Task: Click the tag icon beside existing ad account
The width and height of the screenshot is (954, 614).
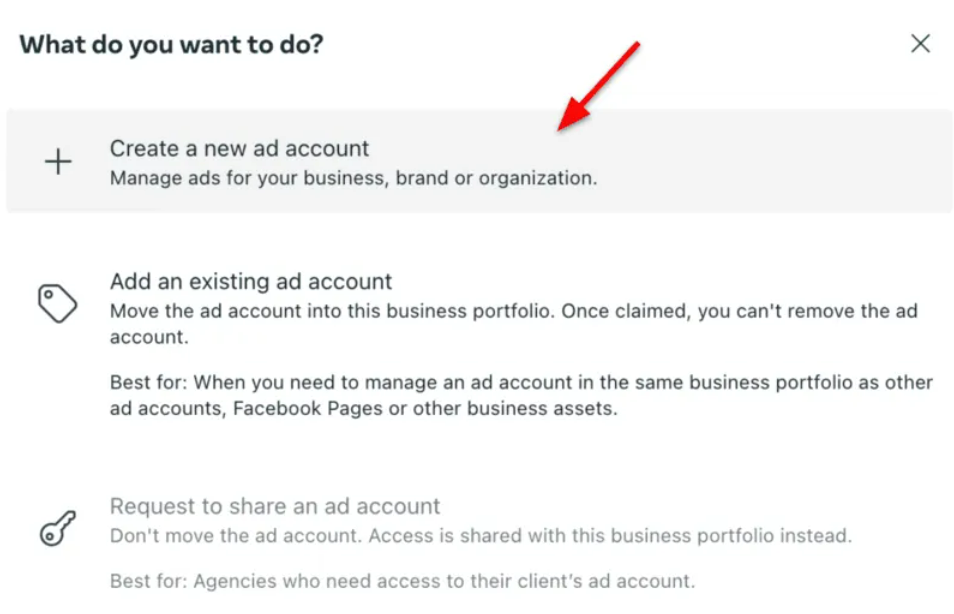Action: click(57, 302)
